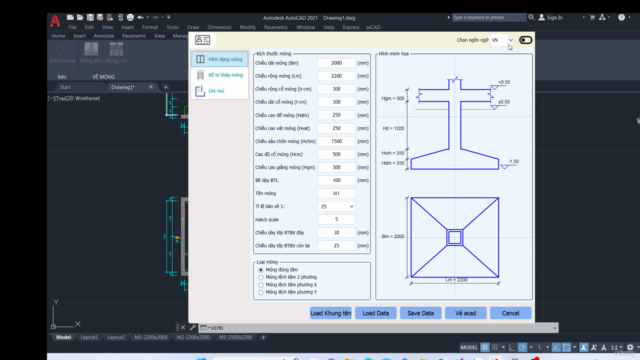Click the Plot printer icon in quick access toolbar
The width and height of the screenshot is (640, 360).
[x=130, y=18]
